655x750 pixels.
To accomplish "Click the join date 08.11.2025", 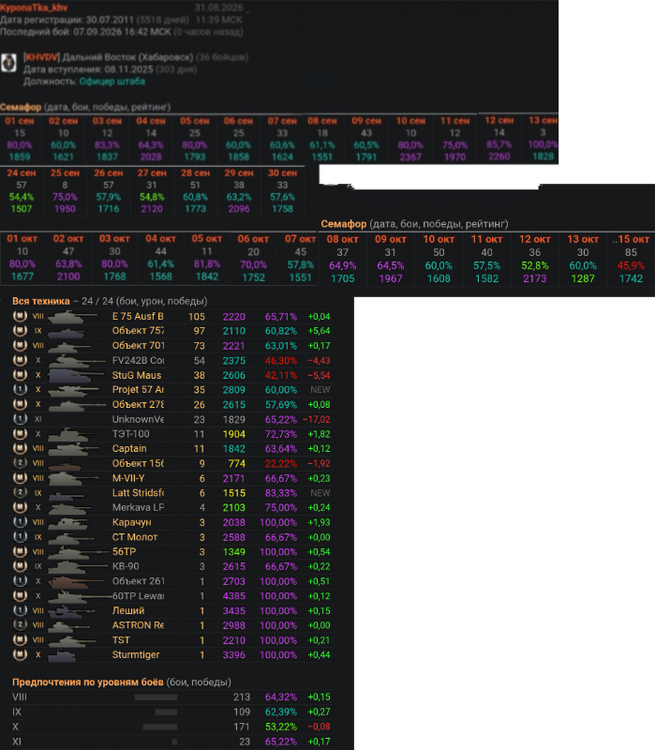I will tap(129, 69).
